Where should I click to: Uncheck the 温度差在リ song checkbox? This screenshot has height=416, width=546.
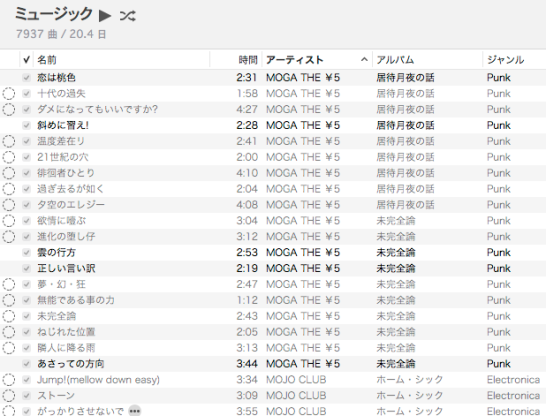[x=26, y=141]
